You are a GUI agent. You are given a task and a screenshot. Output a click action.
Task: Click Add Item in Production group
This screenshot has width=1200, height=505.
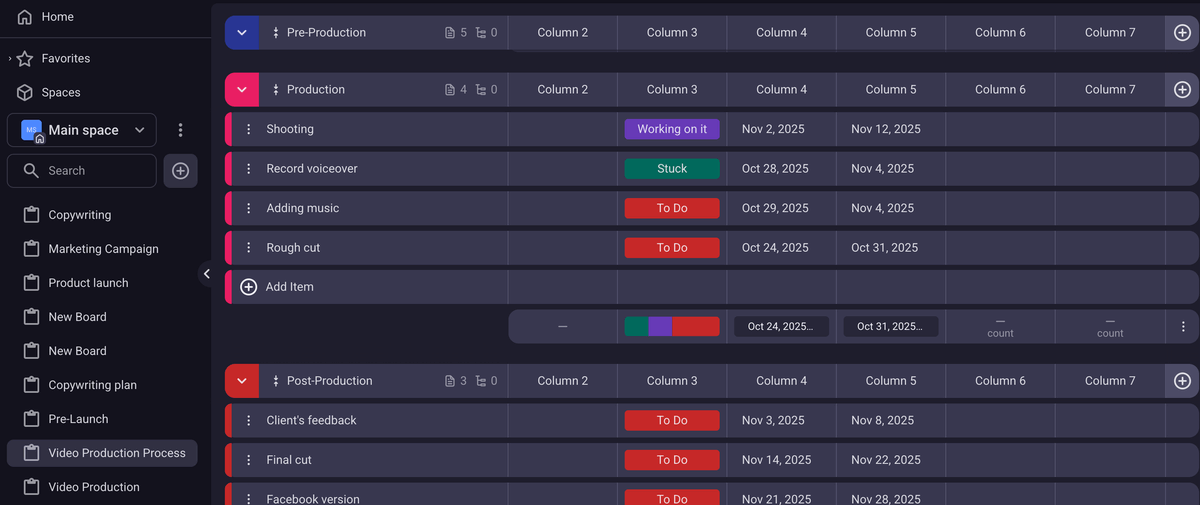tap(290, 287)
